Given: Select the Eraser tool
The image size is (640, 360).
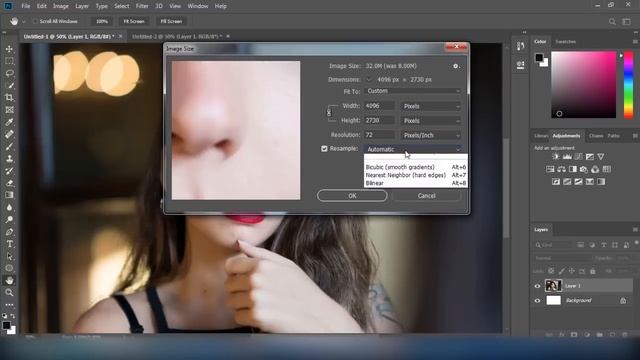Looking at the screenshot, I should click(9, 183).
